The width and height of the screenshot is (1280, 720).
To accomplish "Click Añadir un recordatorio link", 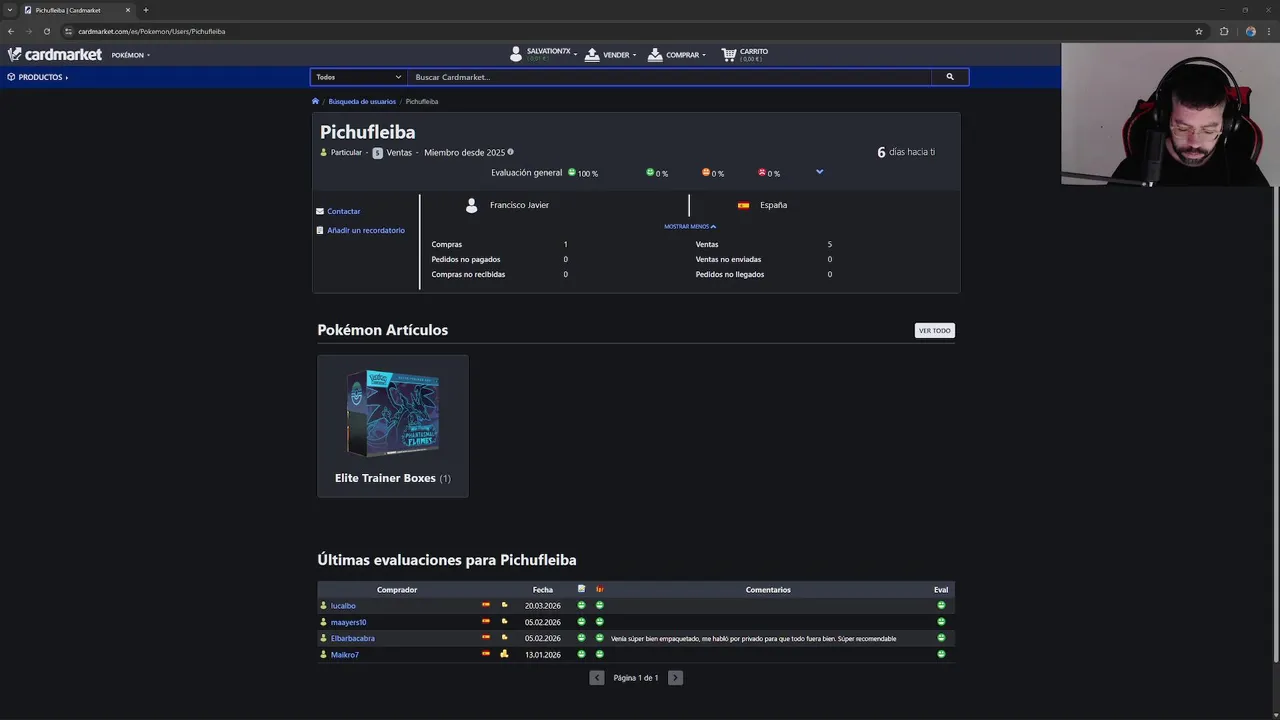I will click(365, 230).
